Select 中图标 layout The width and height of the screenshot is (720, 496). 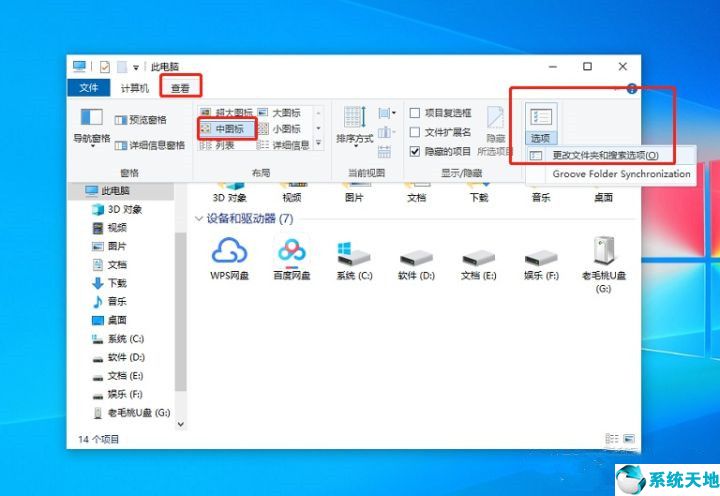pos(227,129)
